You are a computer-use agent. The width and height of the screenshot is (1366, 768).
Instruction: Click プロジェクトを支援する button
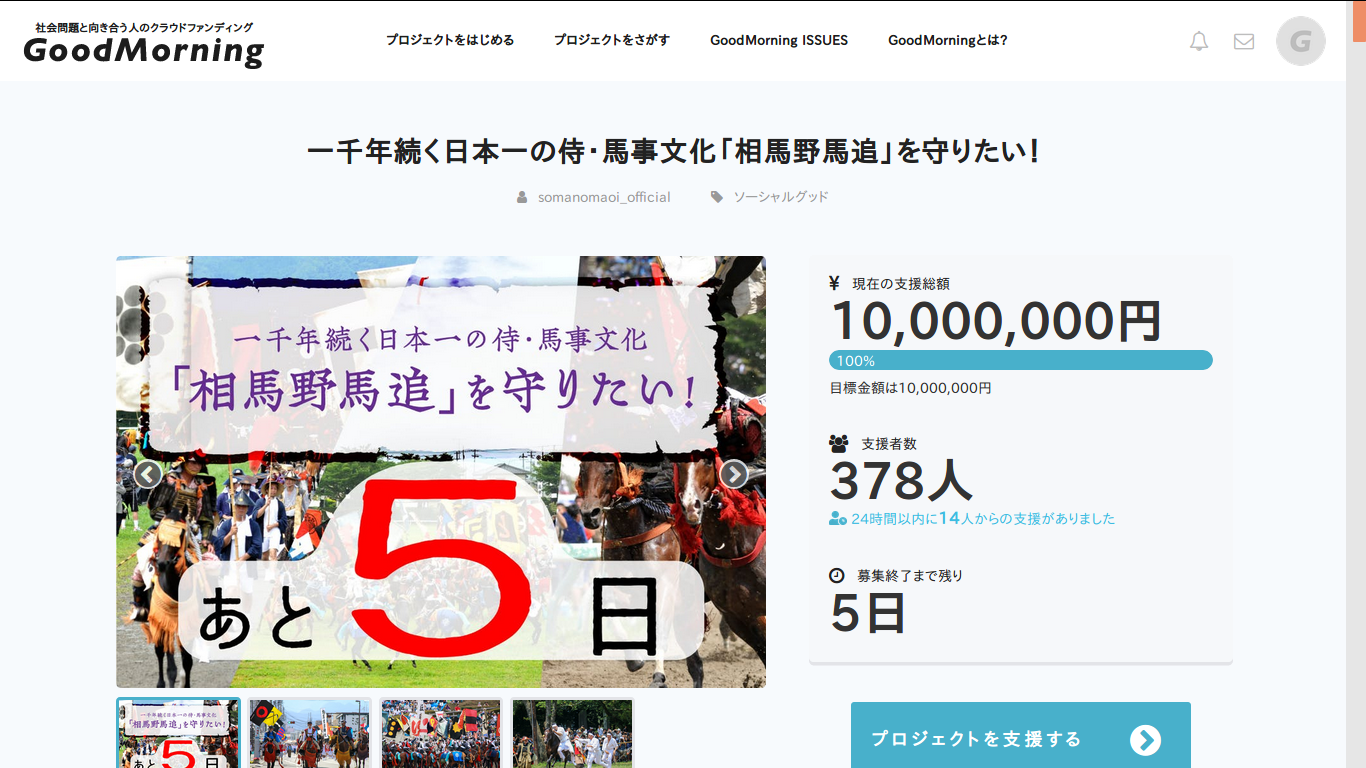pos(1020,738)
